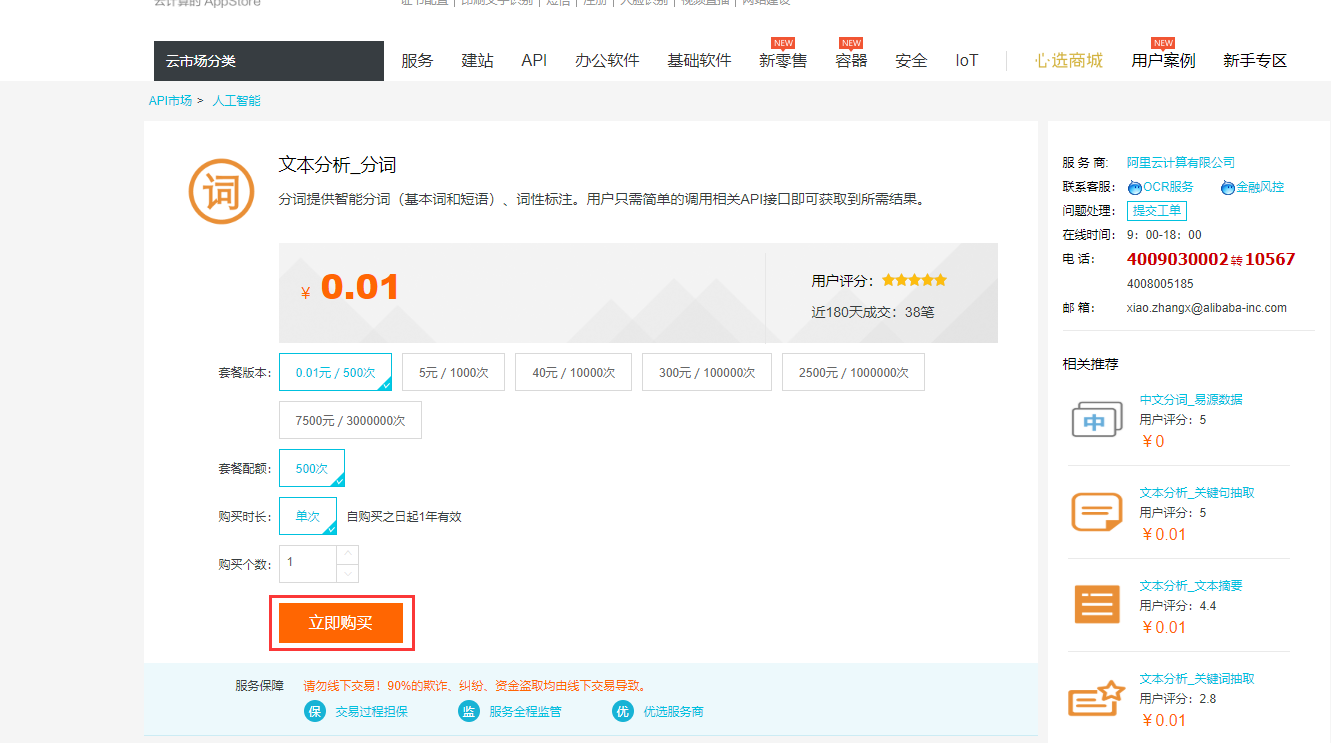Viewport: 1331px width, 743px height.
Task: Click the OCR服务 customer service icon
Action: click(x=1135, y=187)
